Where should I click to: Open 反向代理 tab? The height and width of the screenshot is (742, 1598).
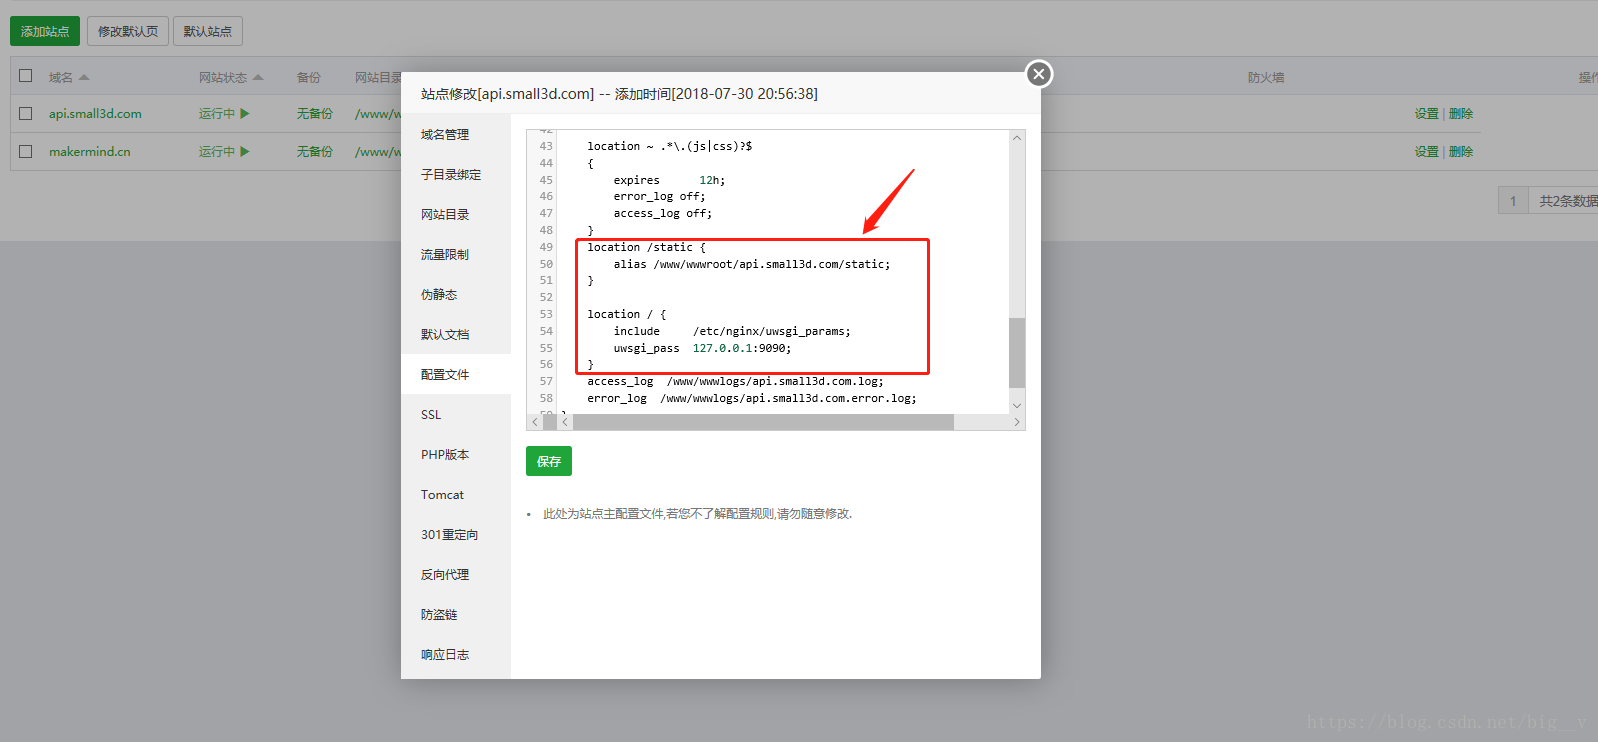456,574
